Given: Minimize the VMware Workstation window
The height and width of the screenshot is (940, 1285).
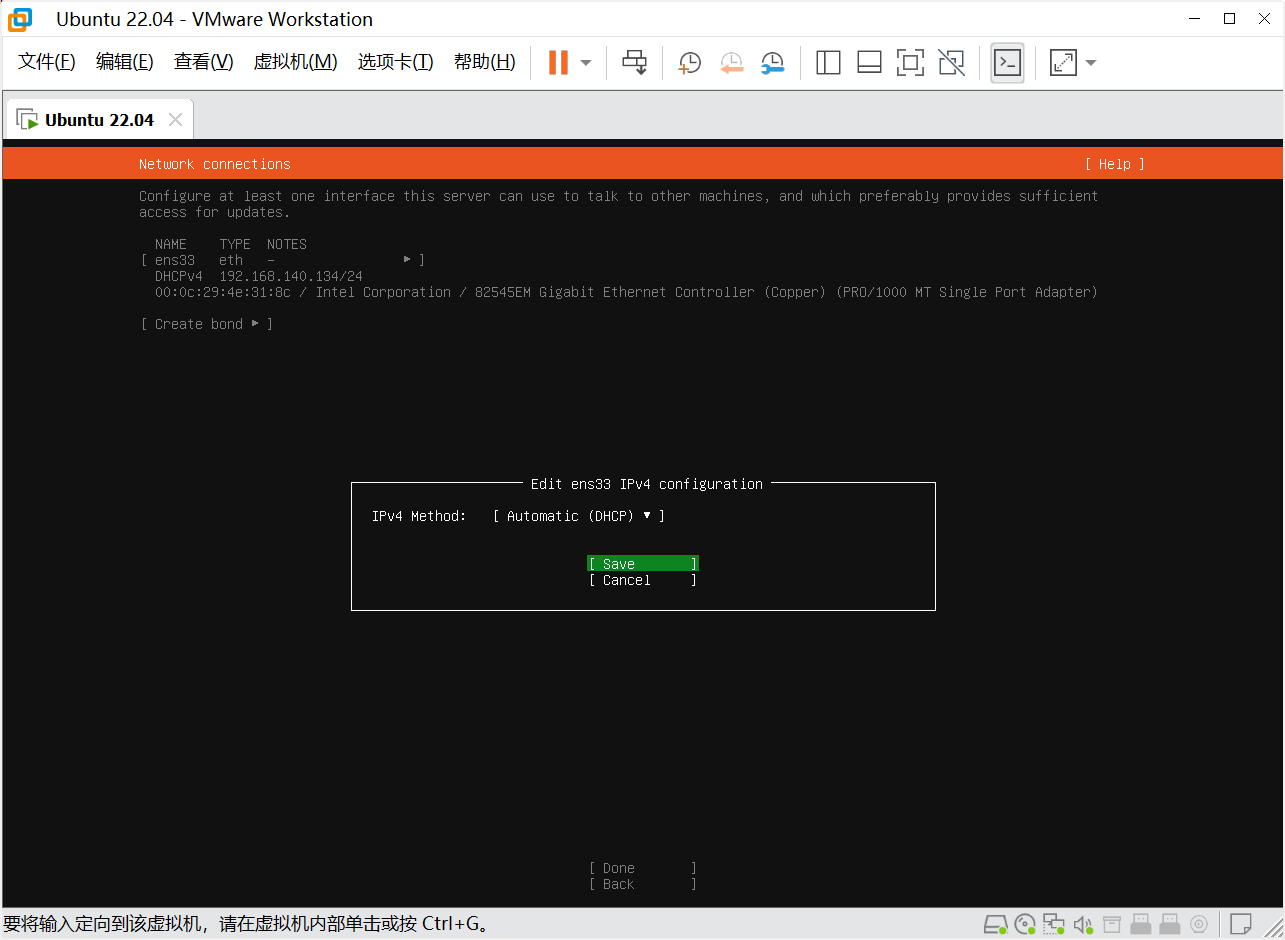Looking at the screenshot, I should point(1193,18).
